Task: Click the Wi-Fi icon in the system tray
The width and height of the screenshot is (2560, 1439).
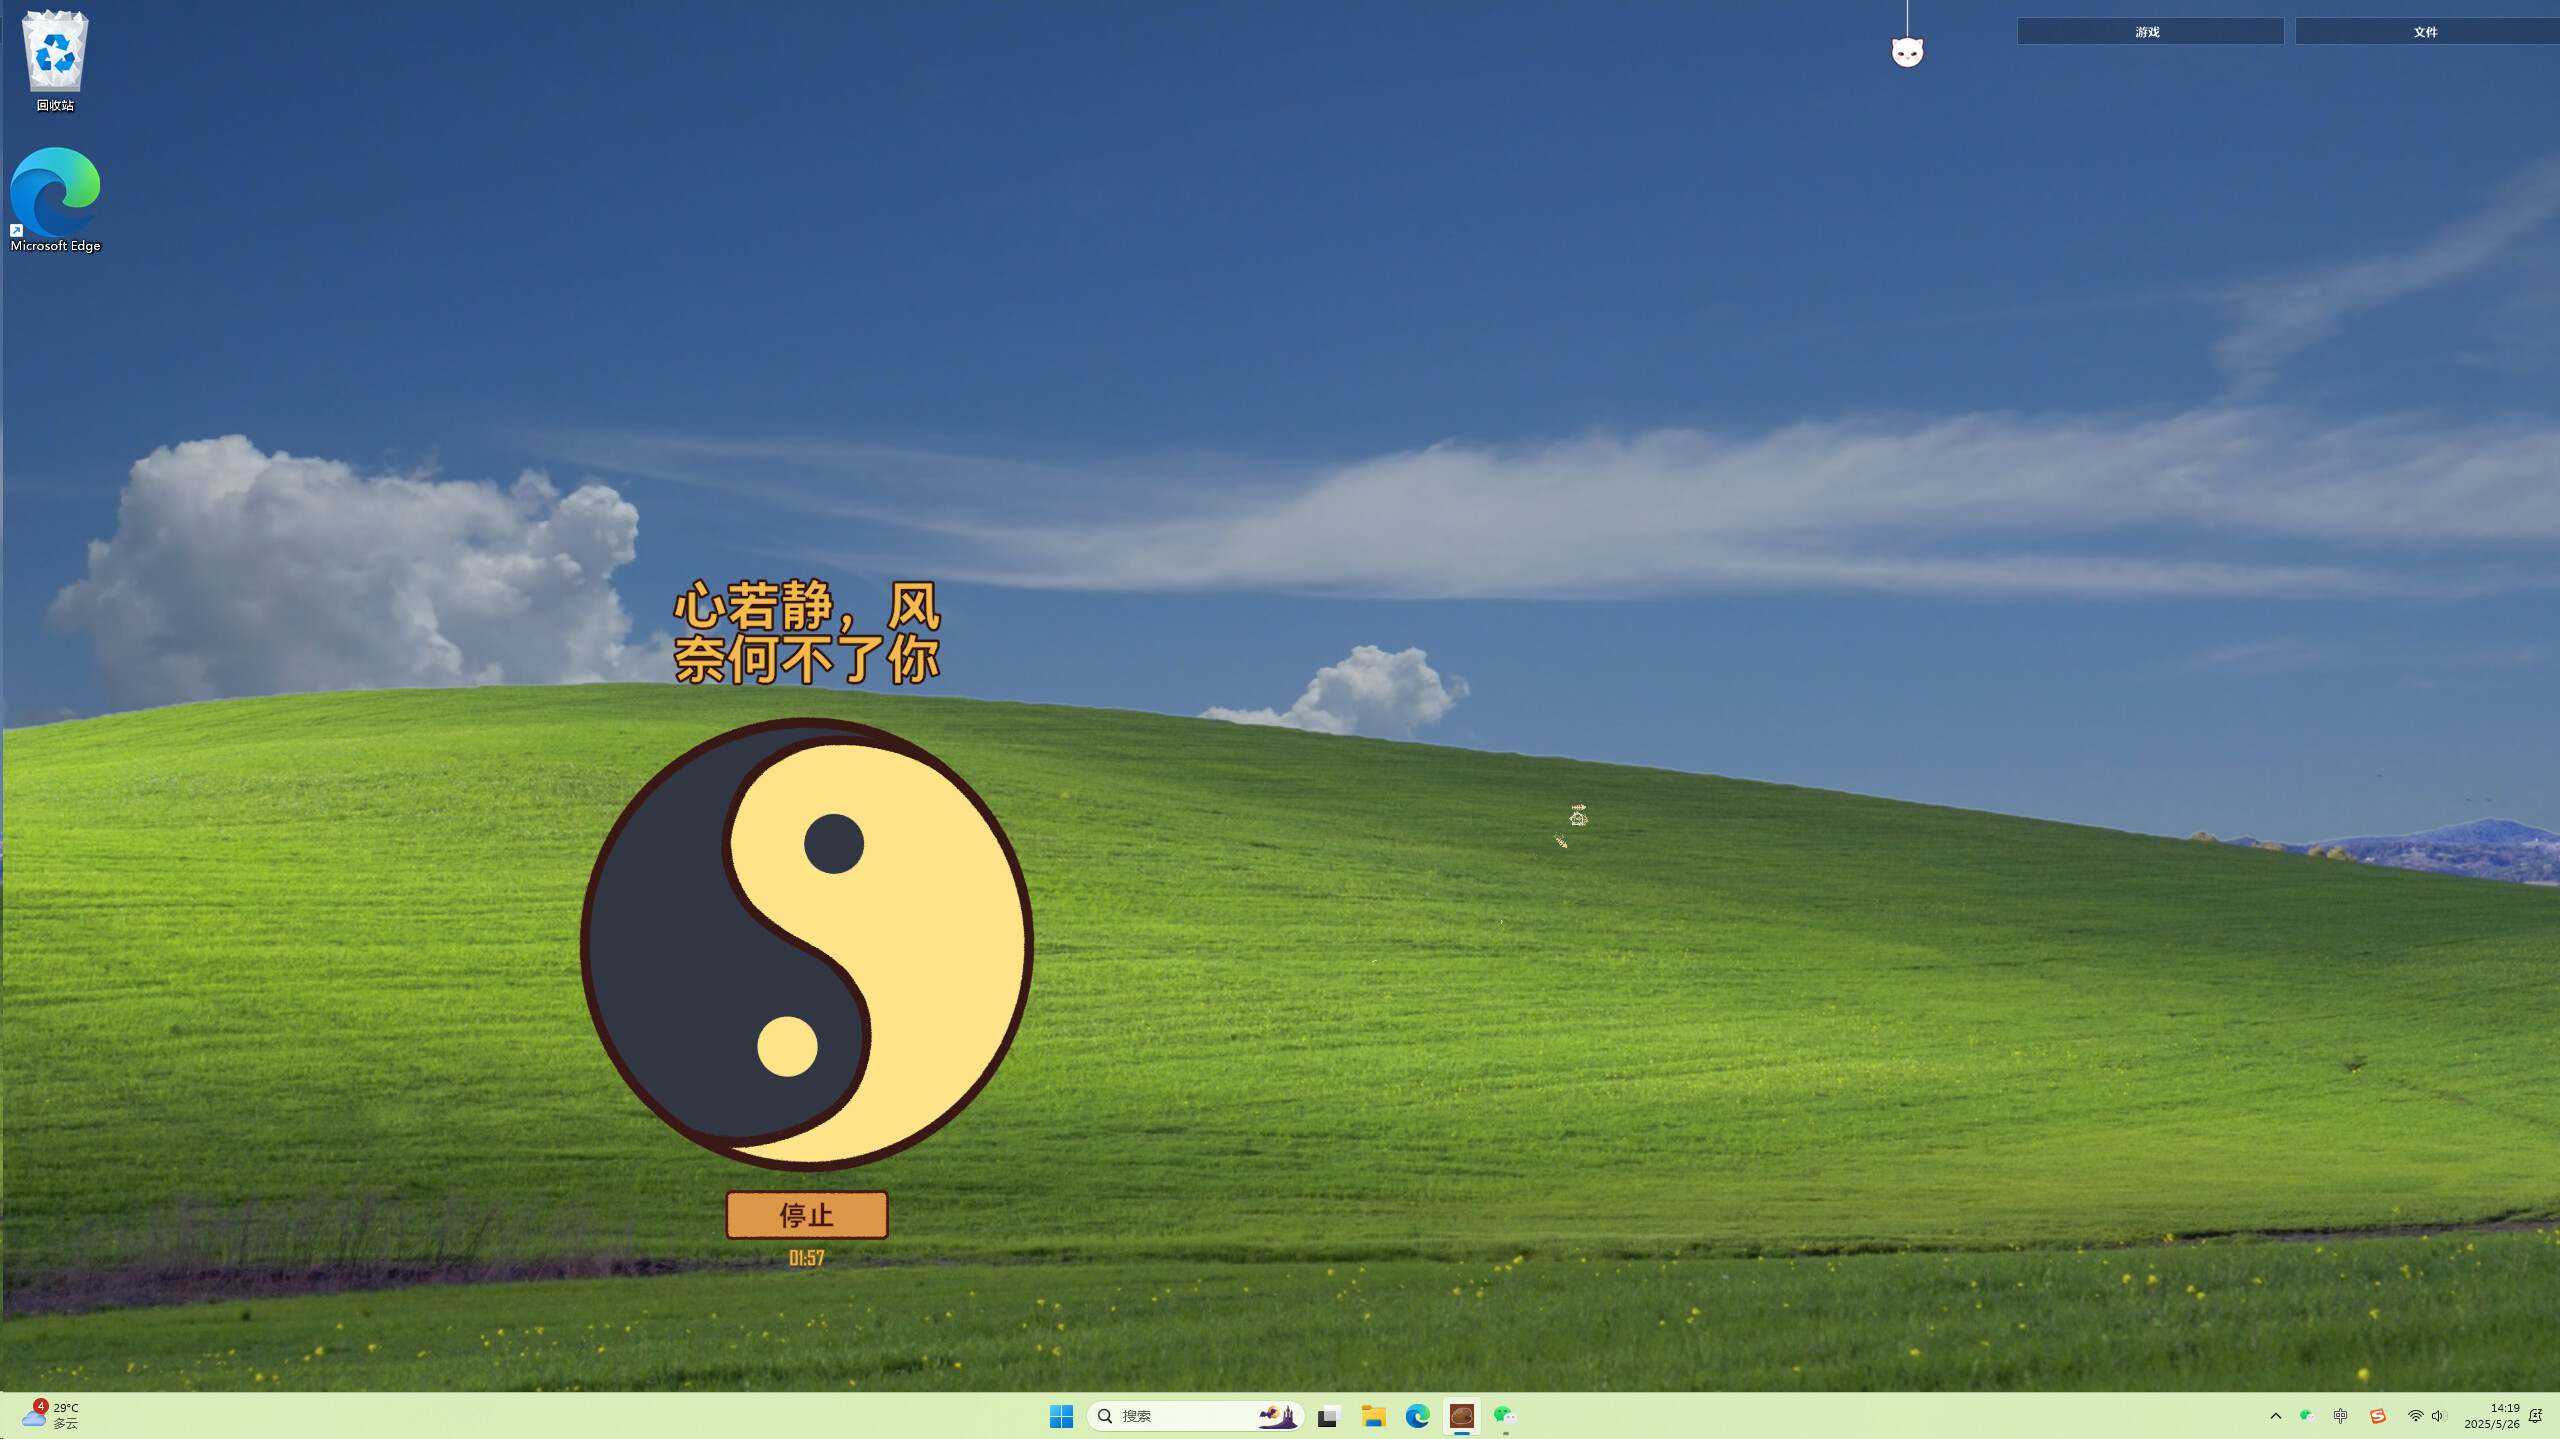Action: click(2413, 1416)
